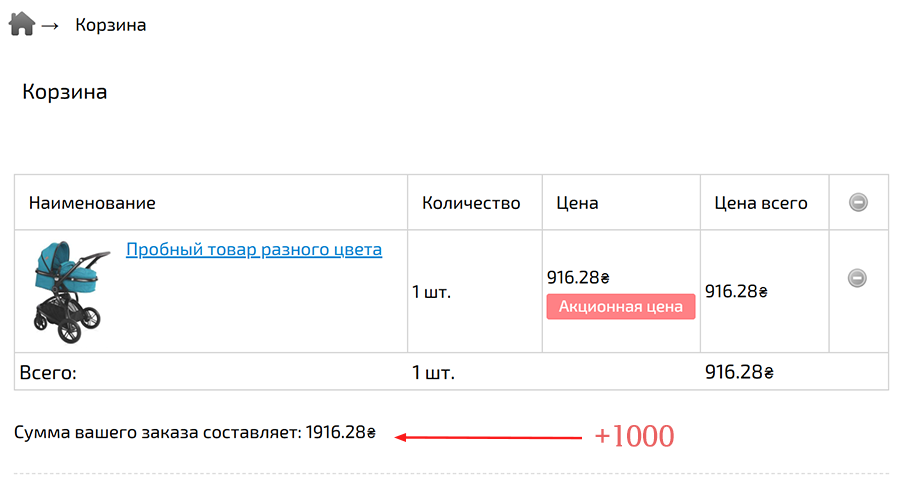
Task: Click the Наименование column header
Action: (92, 203)
